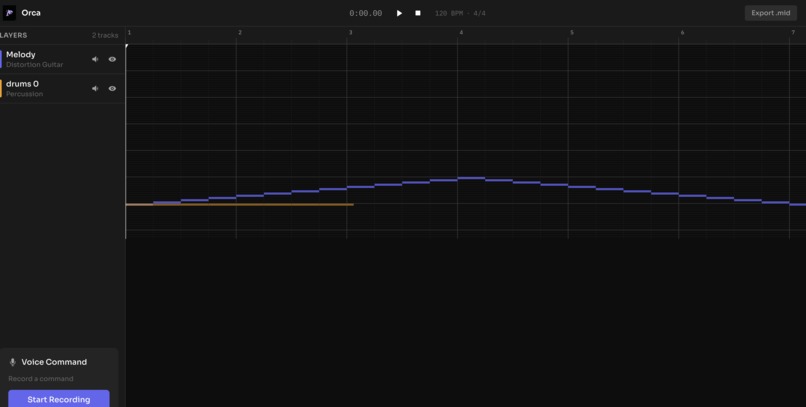Click the 'Record a command' hint text
806x407 pixels.
41,379
